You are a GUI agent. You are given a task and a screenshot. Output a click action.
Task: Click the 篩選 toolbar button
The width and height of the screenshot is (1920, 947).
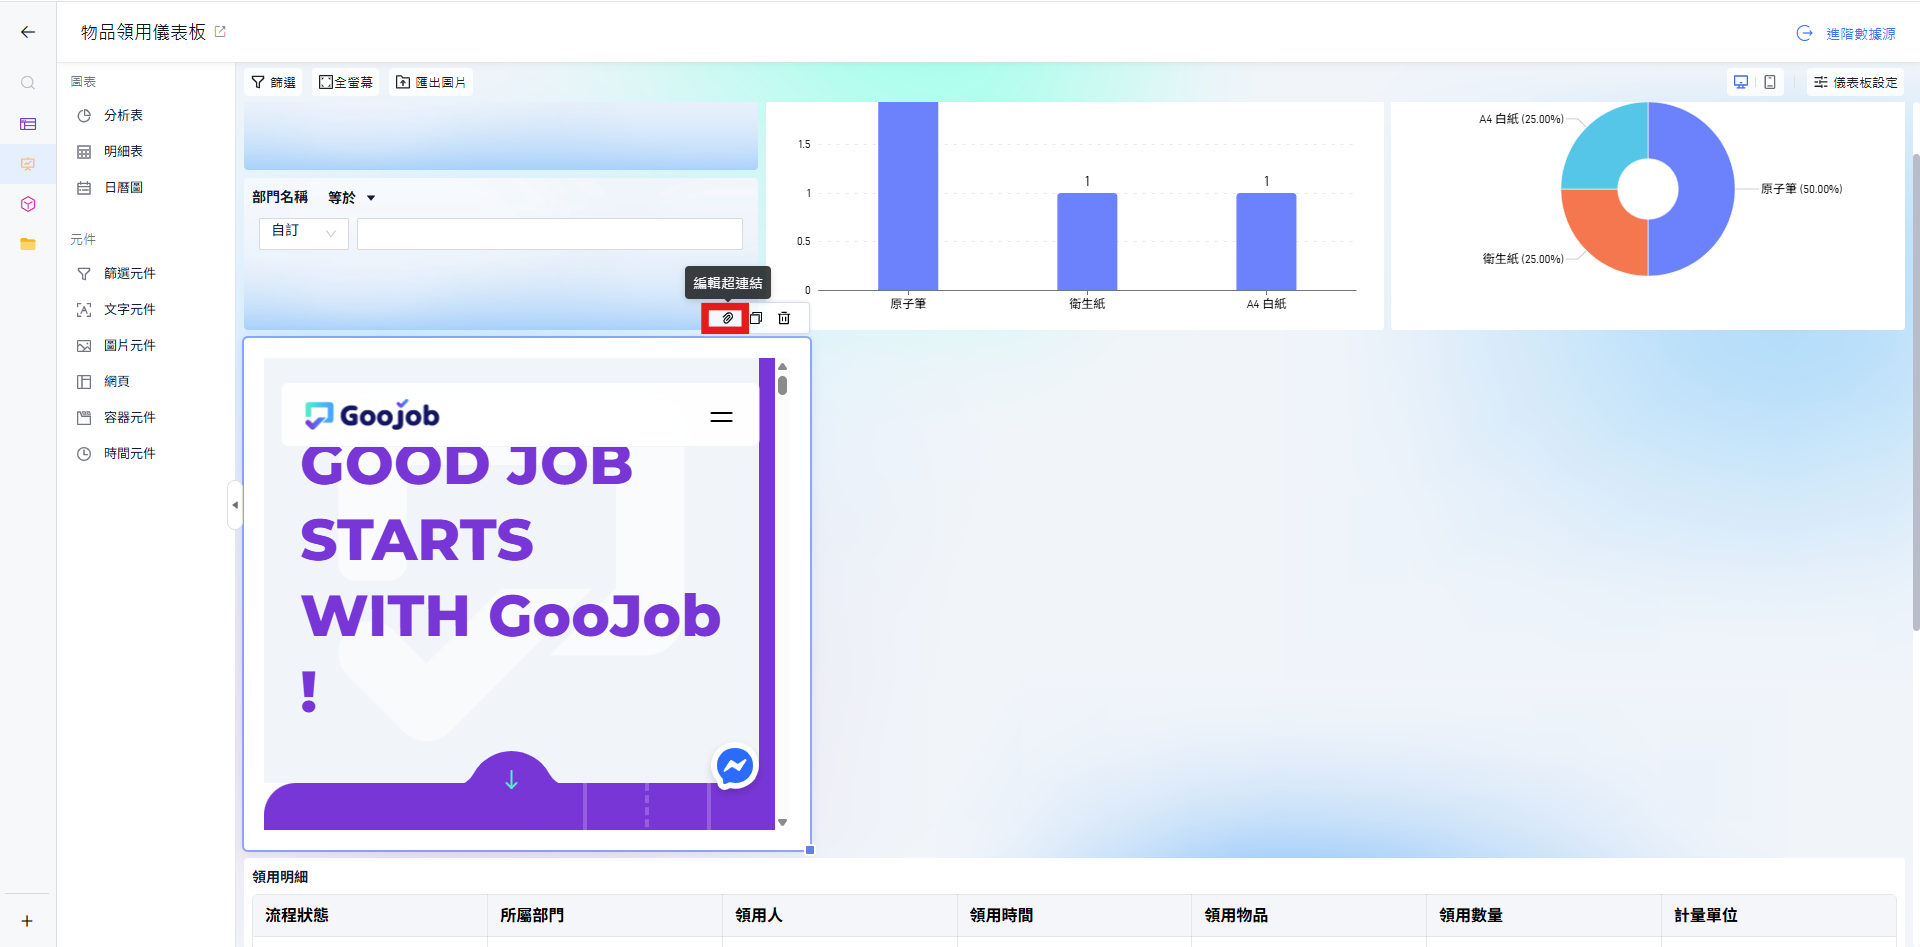point(273,82)
